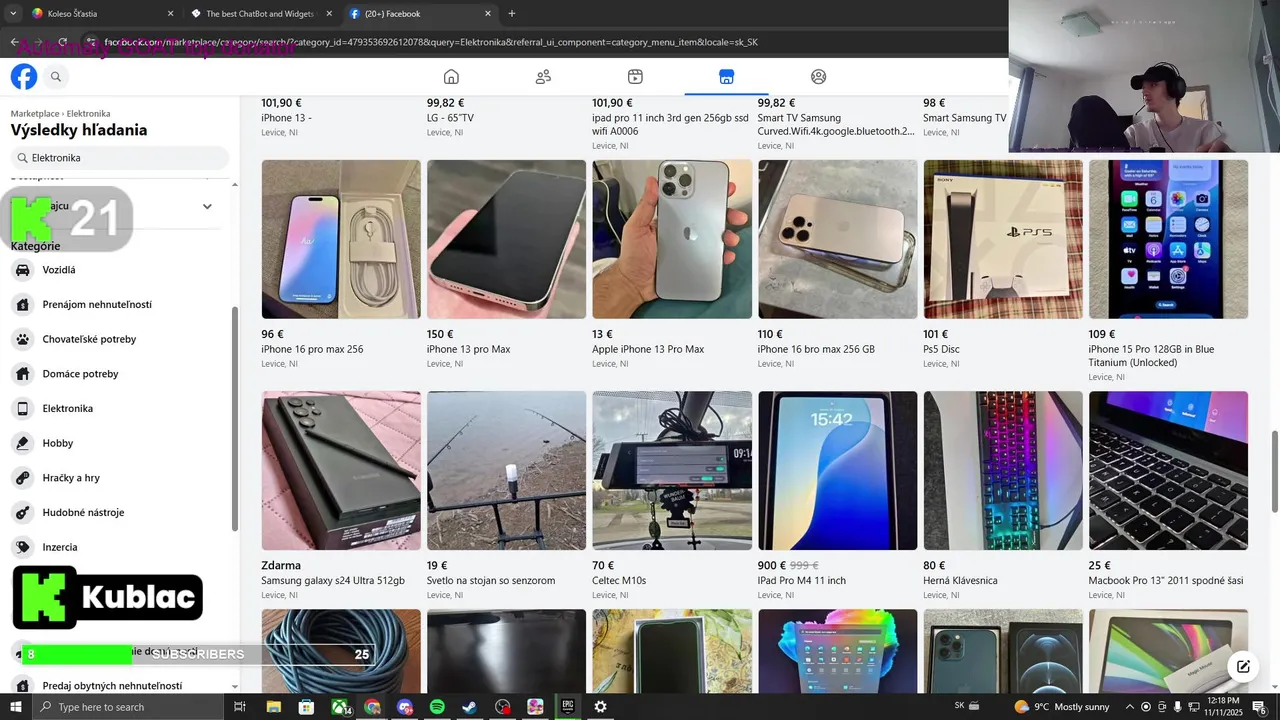The width and height of the screenshot is (1280, 720).
Task: Click the 'iPhone 16 pro max 256' title
Action: [312, 349]
